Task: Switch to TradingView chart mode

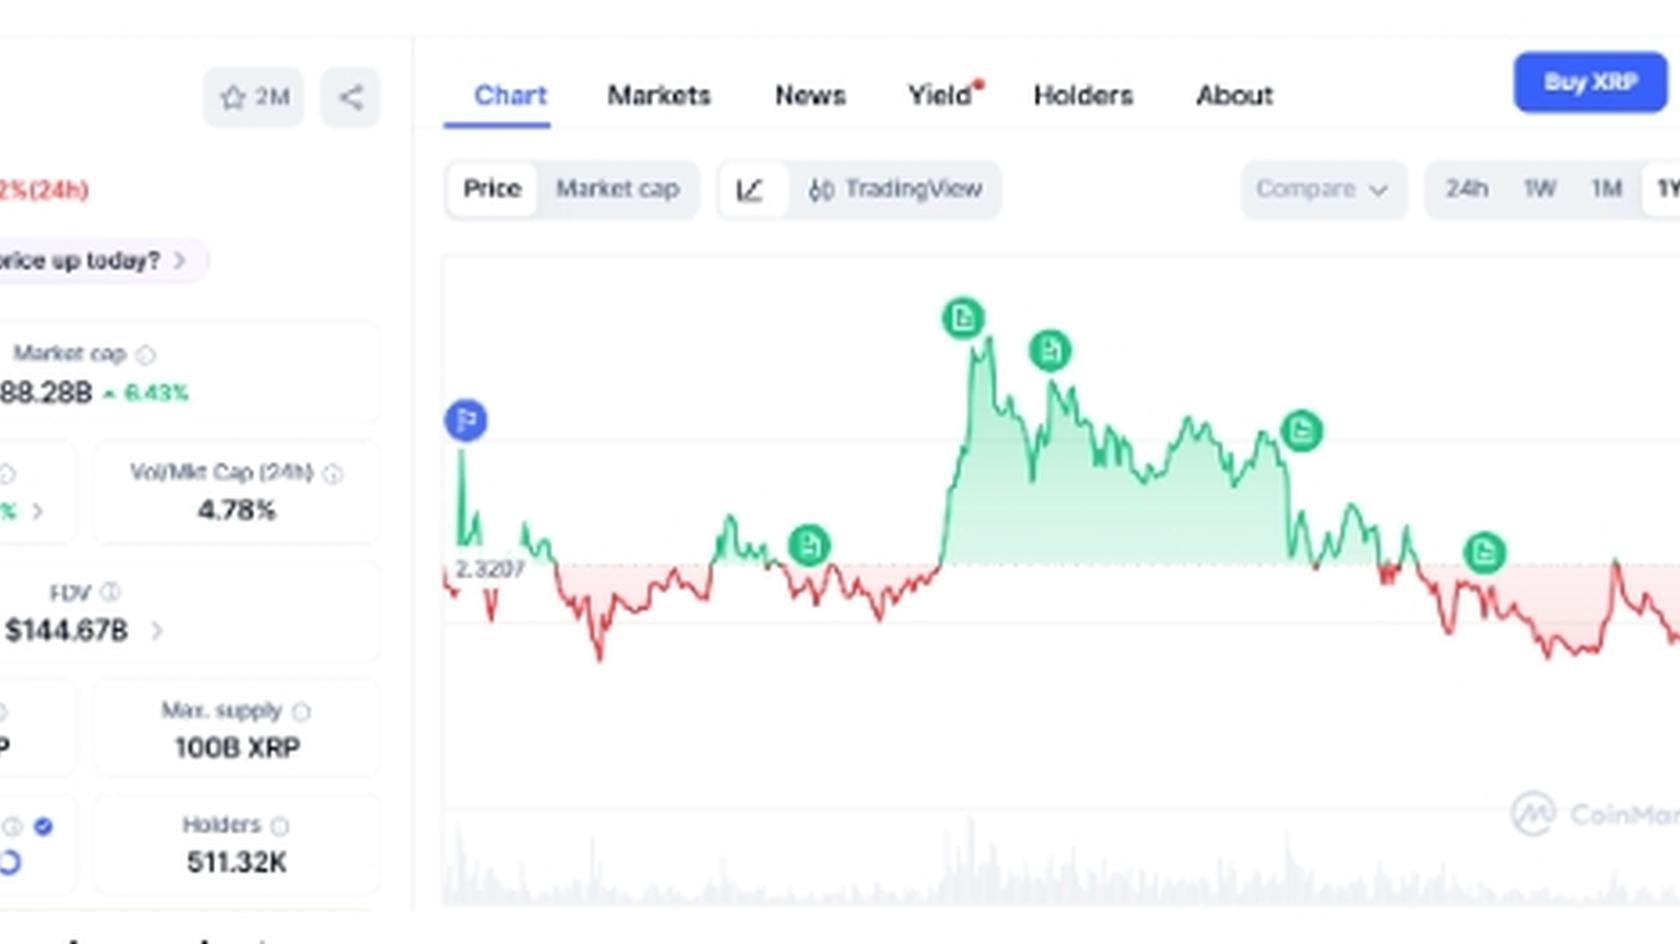Action: coord(897,189)
